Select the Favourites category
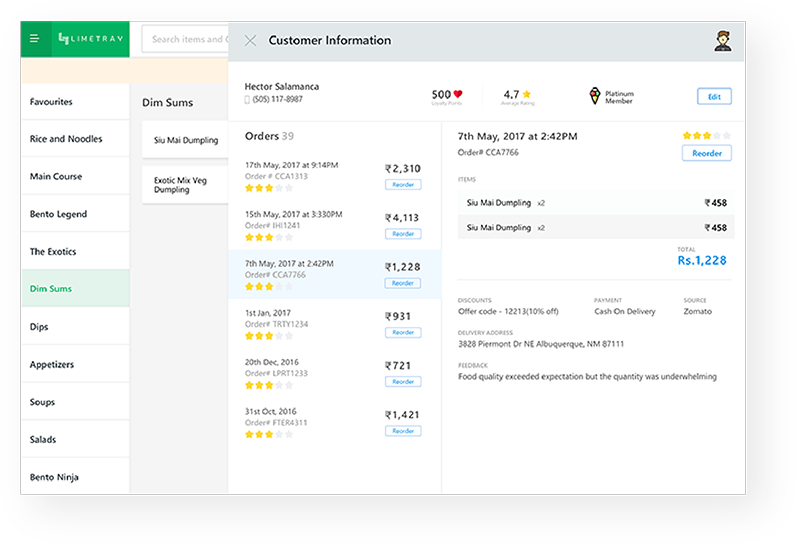This screenshot has height=544, width=796. (75, 102)
